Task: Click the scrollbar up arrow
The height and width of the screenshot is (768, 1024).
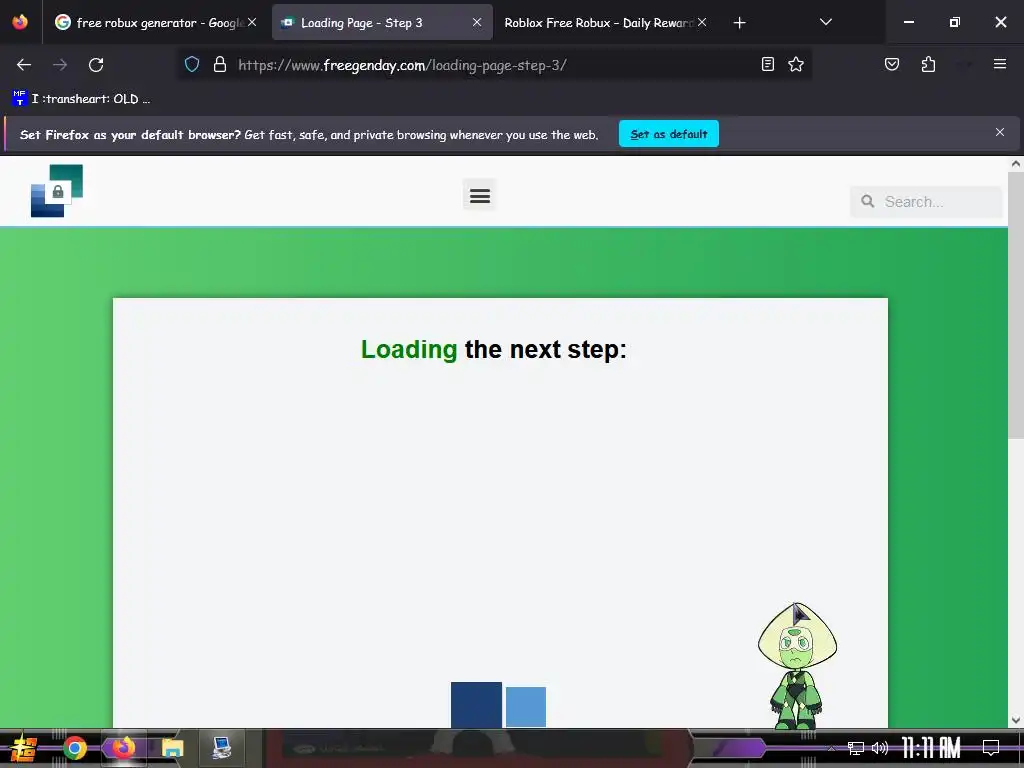Action: tap(1016, 164)
